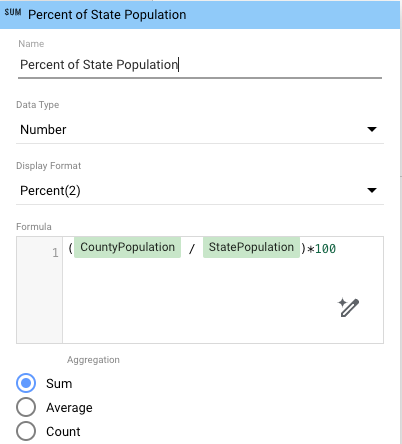Click the Count label text
This screenshot has height=444, width=402.
[63, 432]
